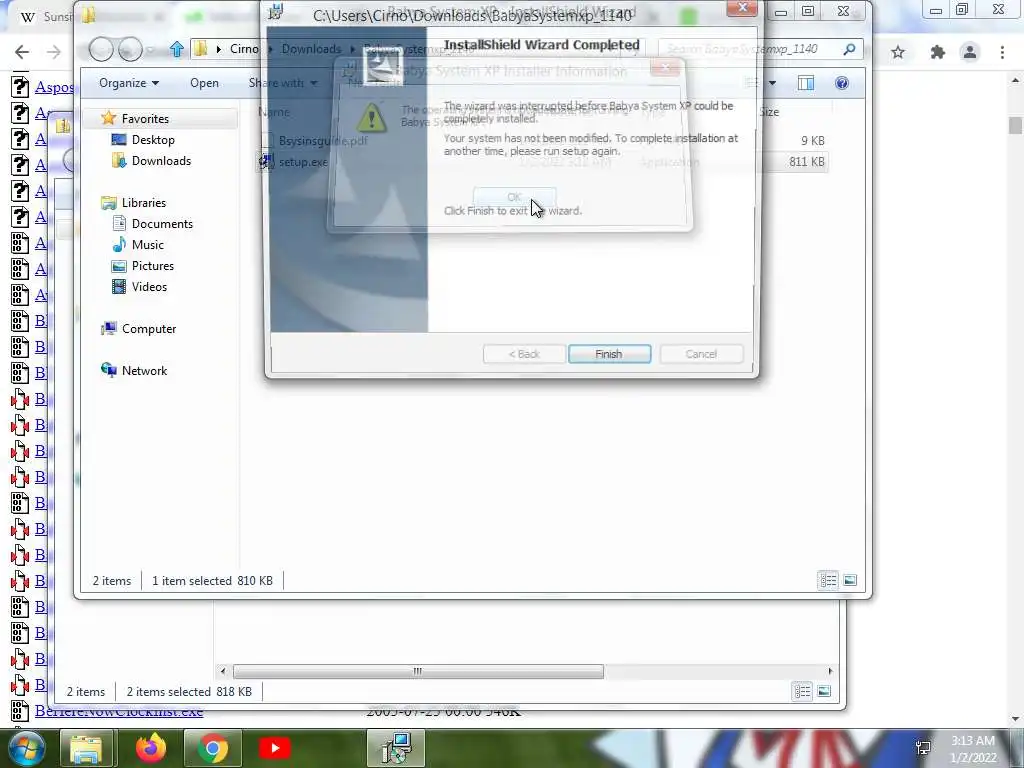The height and width of the screenshot is (768, 1024).
Task: Open Chrome extensions puzzle icon
Action: pos(938,52)
